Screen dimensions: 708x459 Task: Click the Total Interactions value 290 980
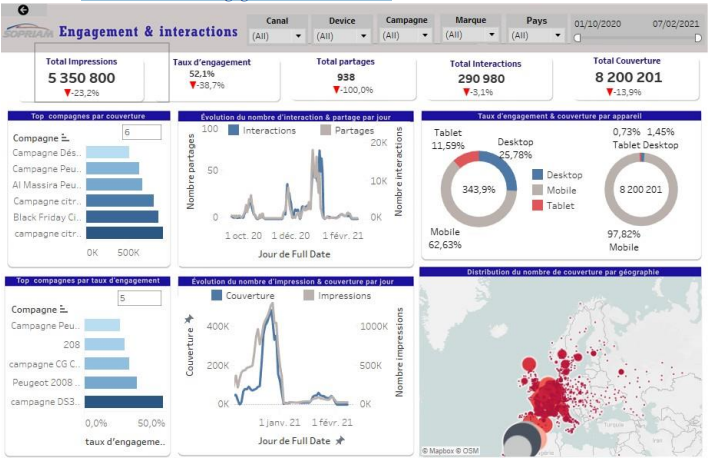(481, 79)
